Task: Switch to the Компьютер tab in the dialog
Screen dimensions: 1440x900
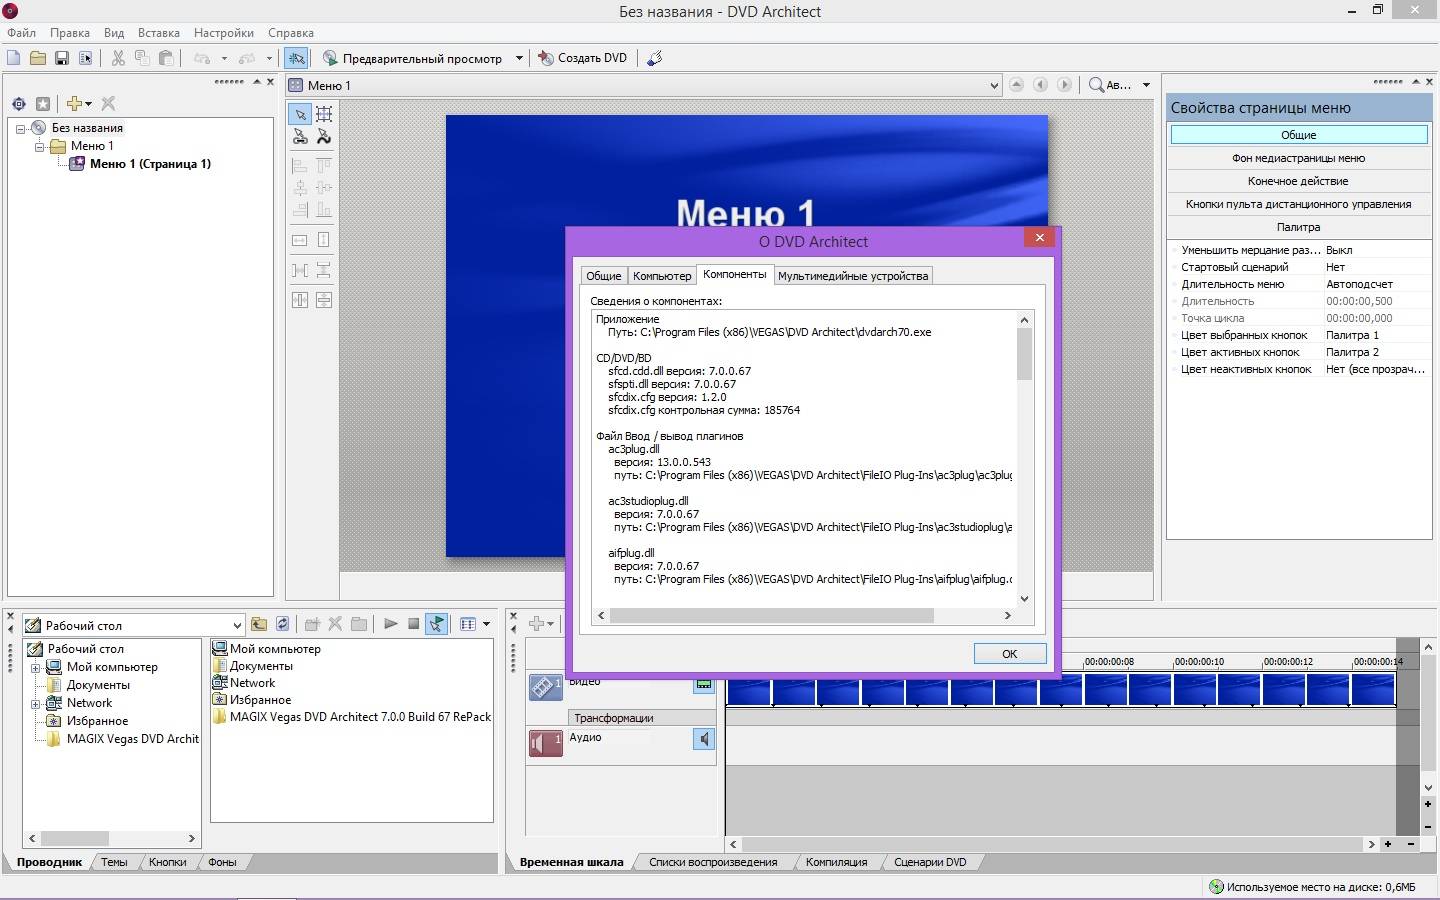Action: click(661, 276)
